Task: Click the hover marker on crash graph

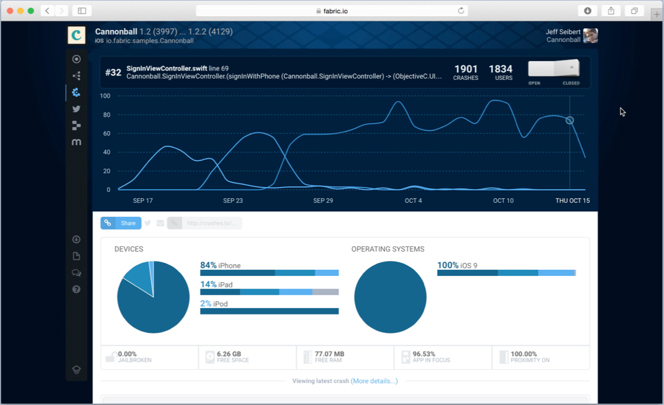Action: pos(570,120)
